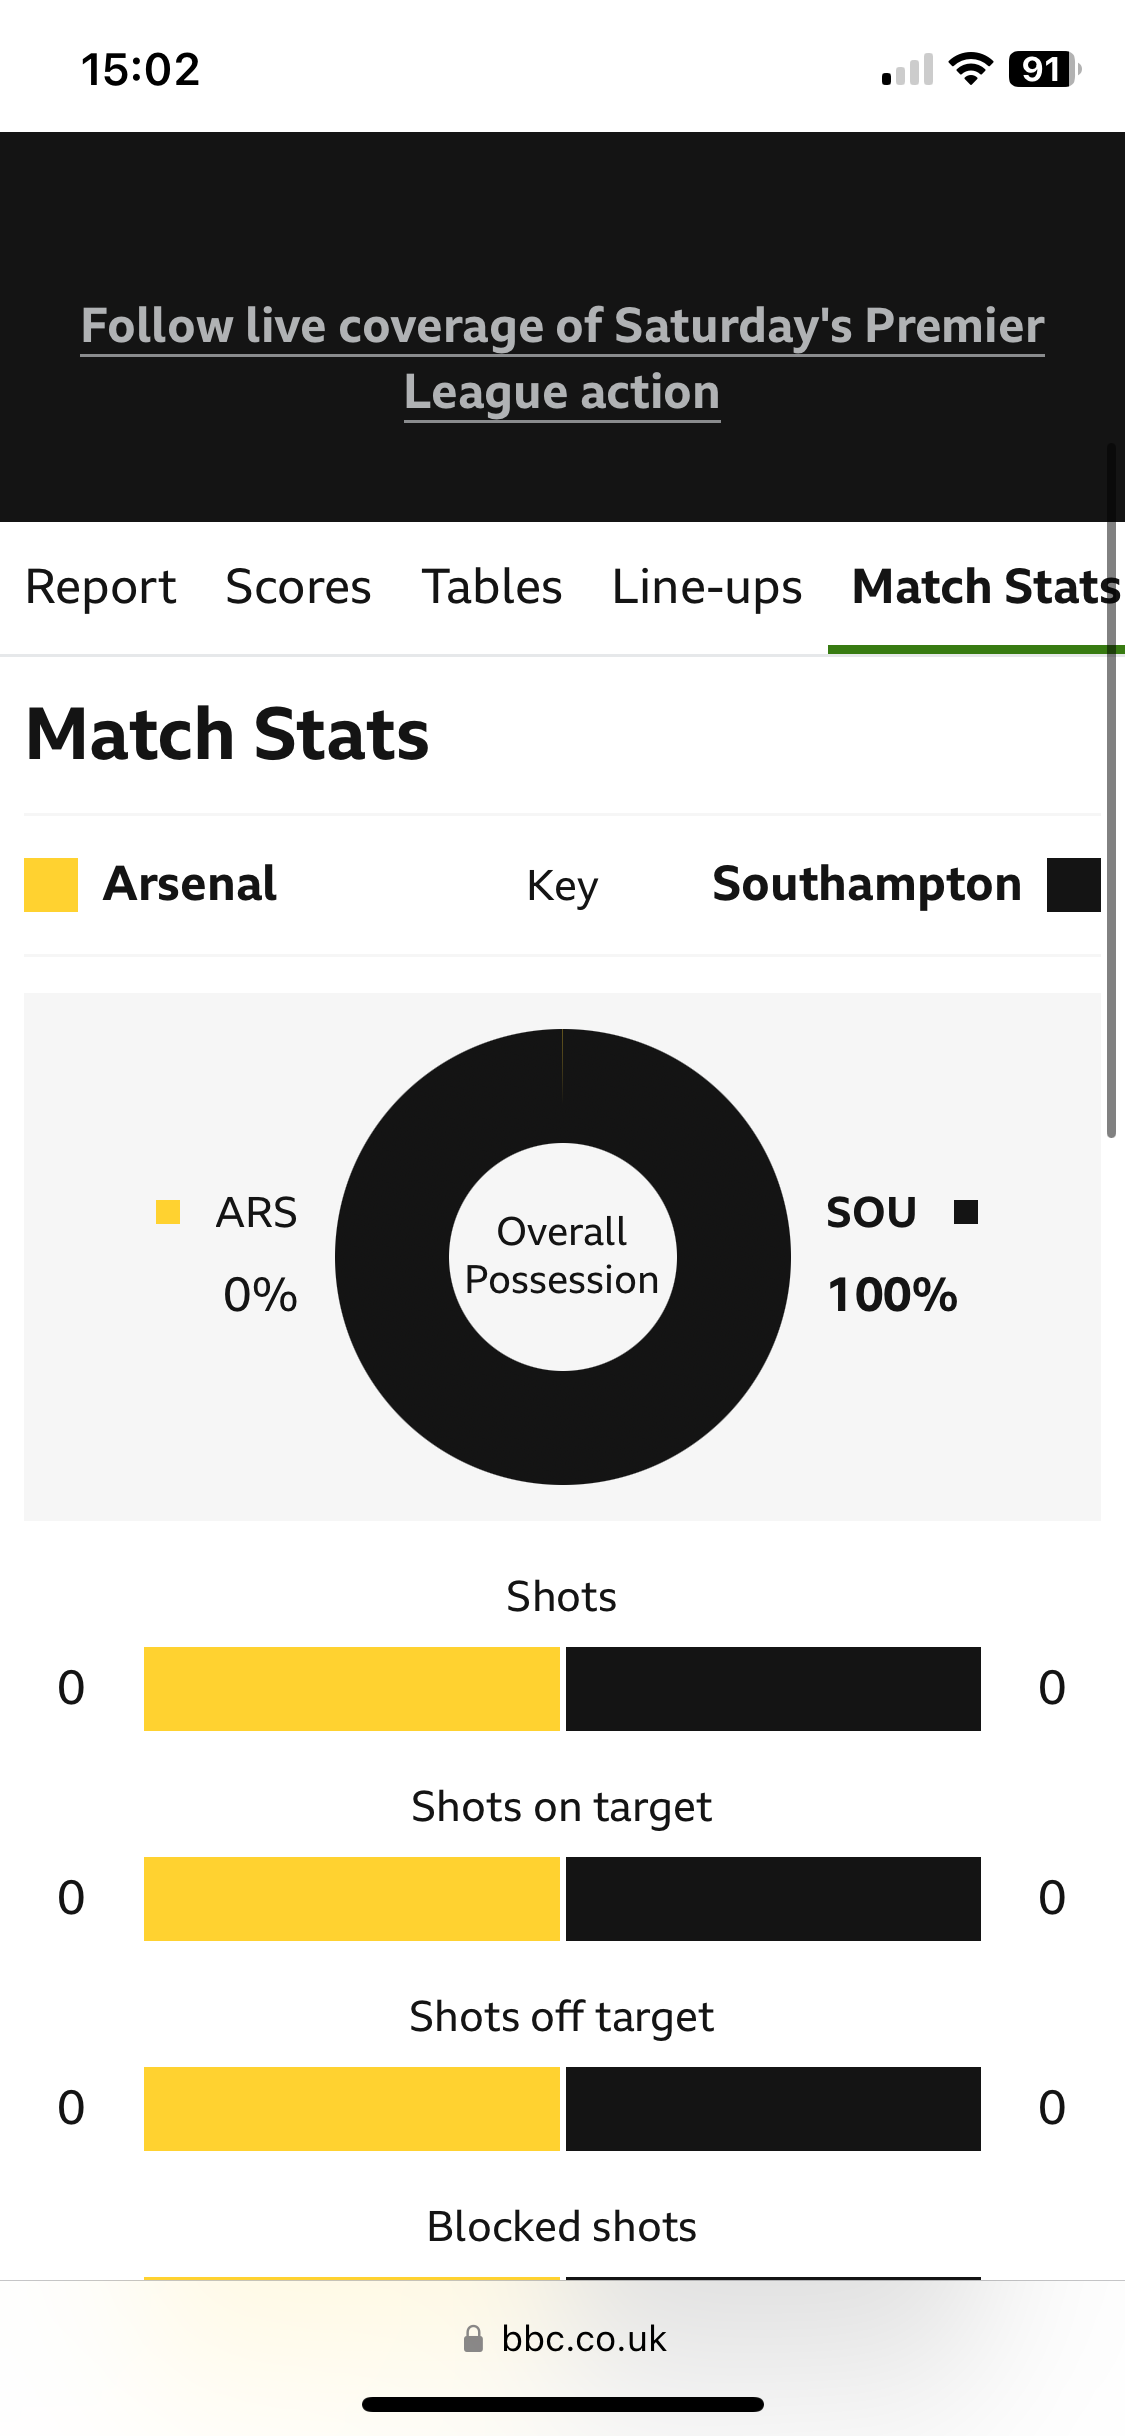Tap the clock showing 15:02
Image resolution: width=1125 pixels, height=2436 pixels.
tap(140, 70)
